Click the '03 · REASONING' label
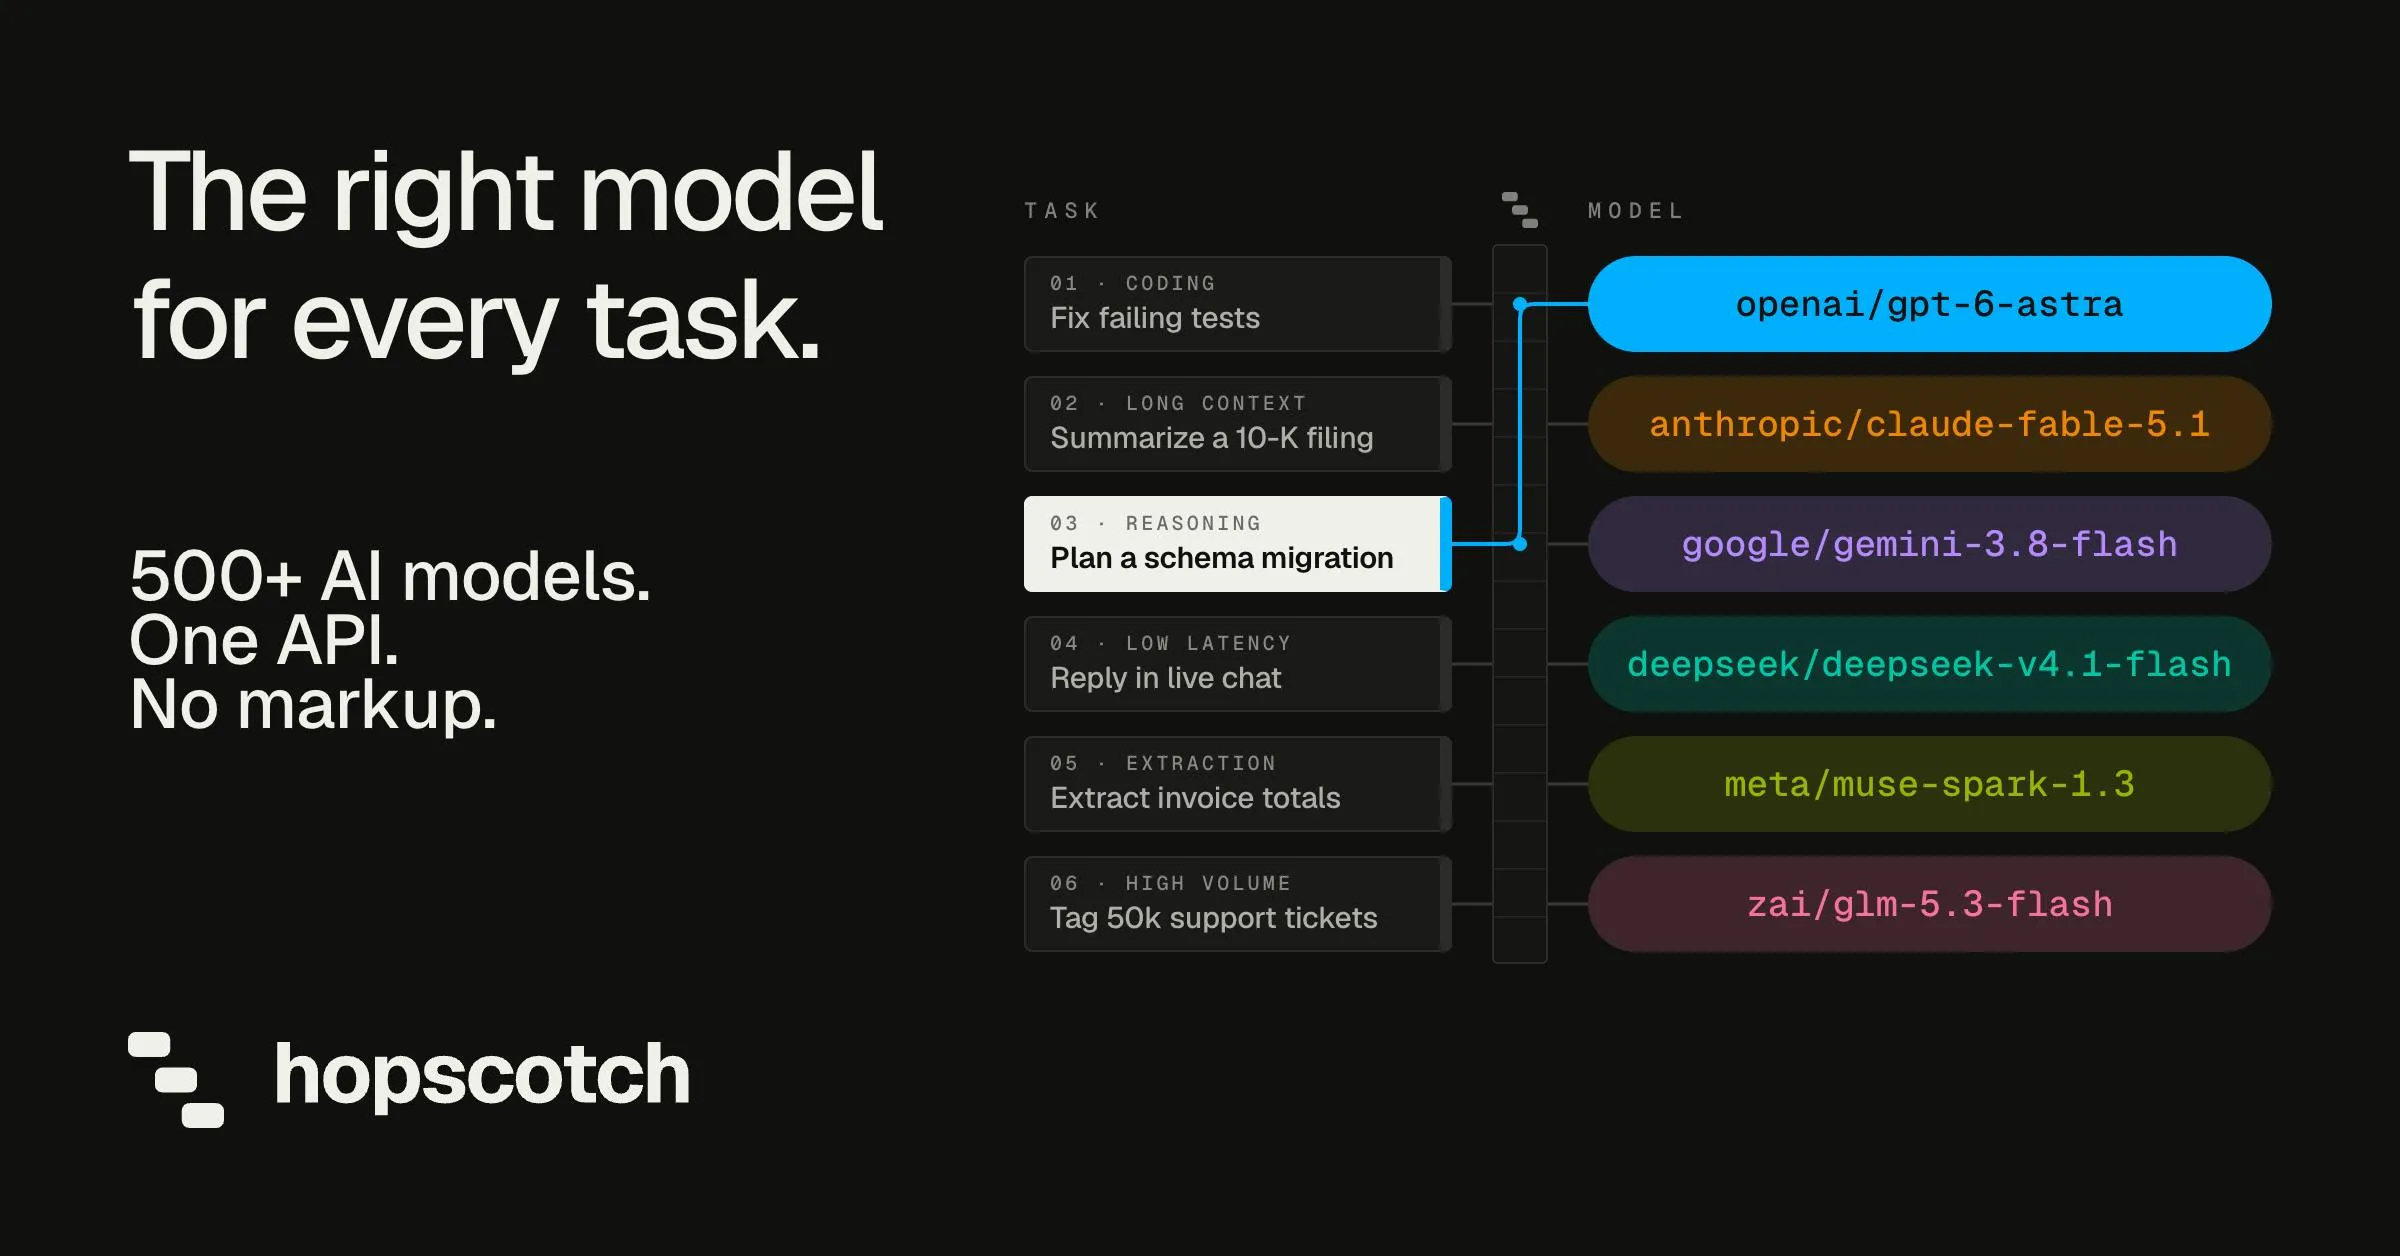This screenshot has height=1256, width=2400. tap(1156, 523)
